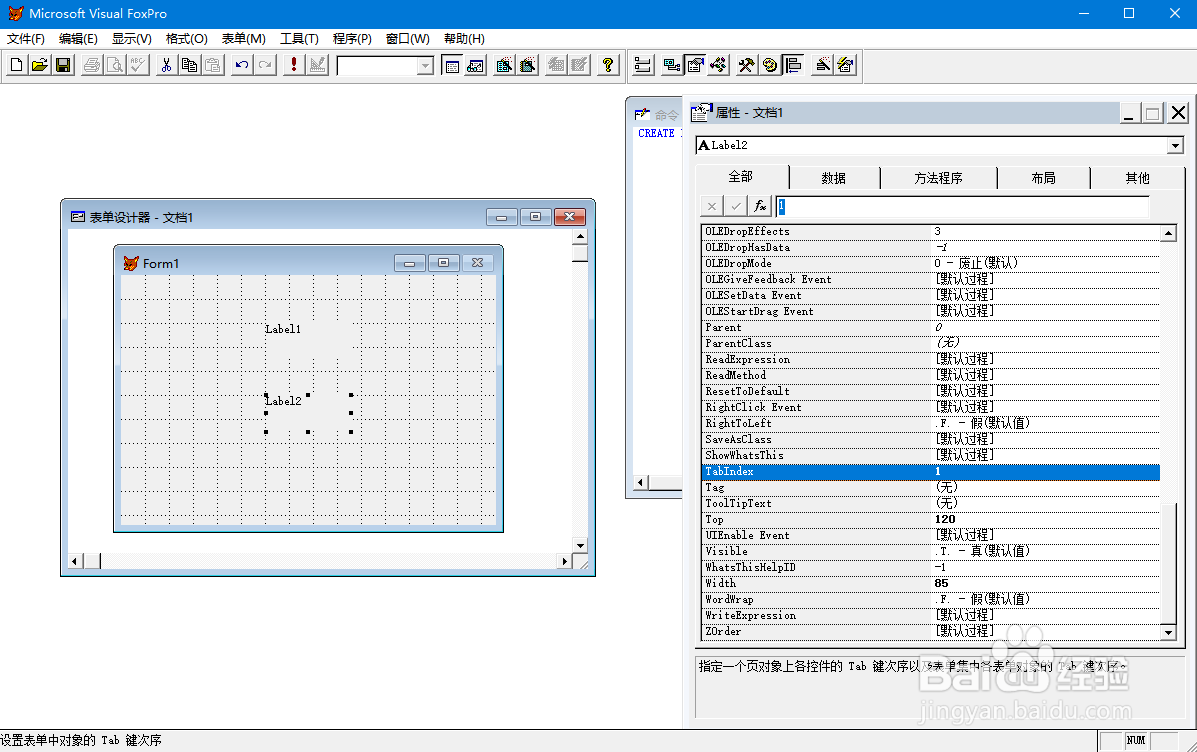Click Form Designer horizontal scroll-right arrow
This screenshot has width=1197, height=752.
(x=564, y=561)
